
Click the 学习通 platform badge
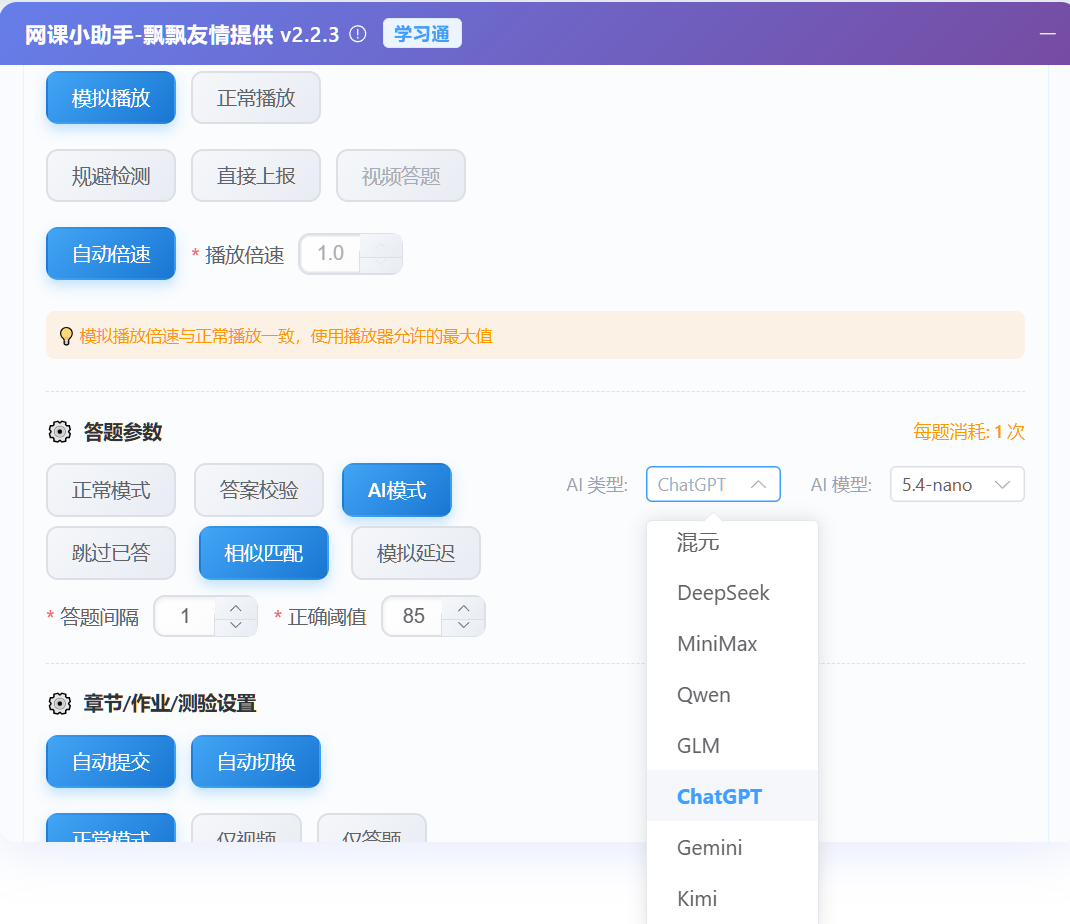[422, 34]
